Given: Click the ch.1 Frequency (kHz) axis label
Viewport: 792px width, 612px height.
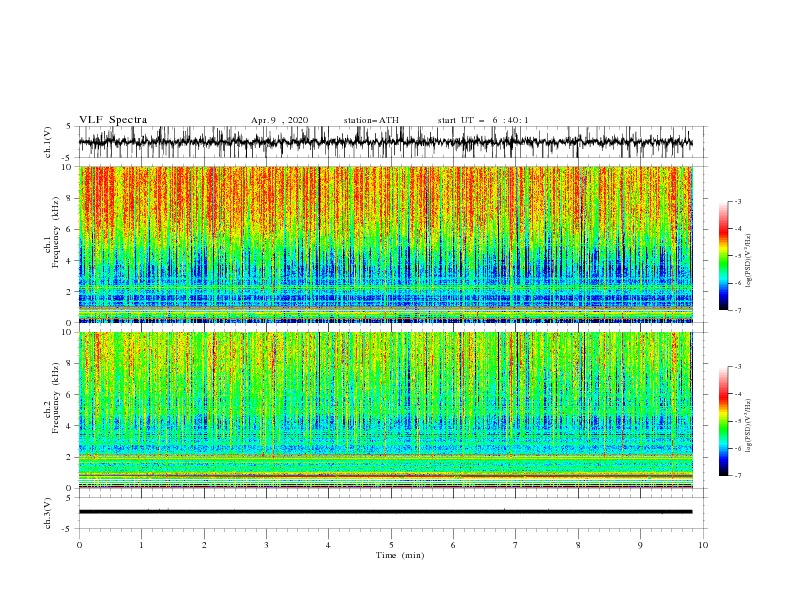Looking at the screenshot, I should click(x=52, y=233).
